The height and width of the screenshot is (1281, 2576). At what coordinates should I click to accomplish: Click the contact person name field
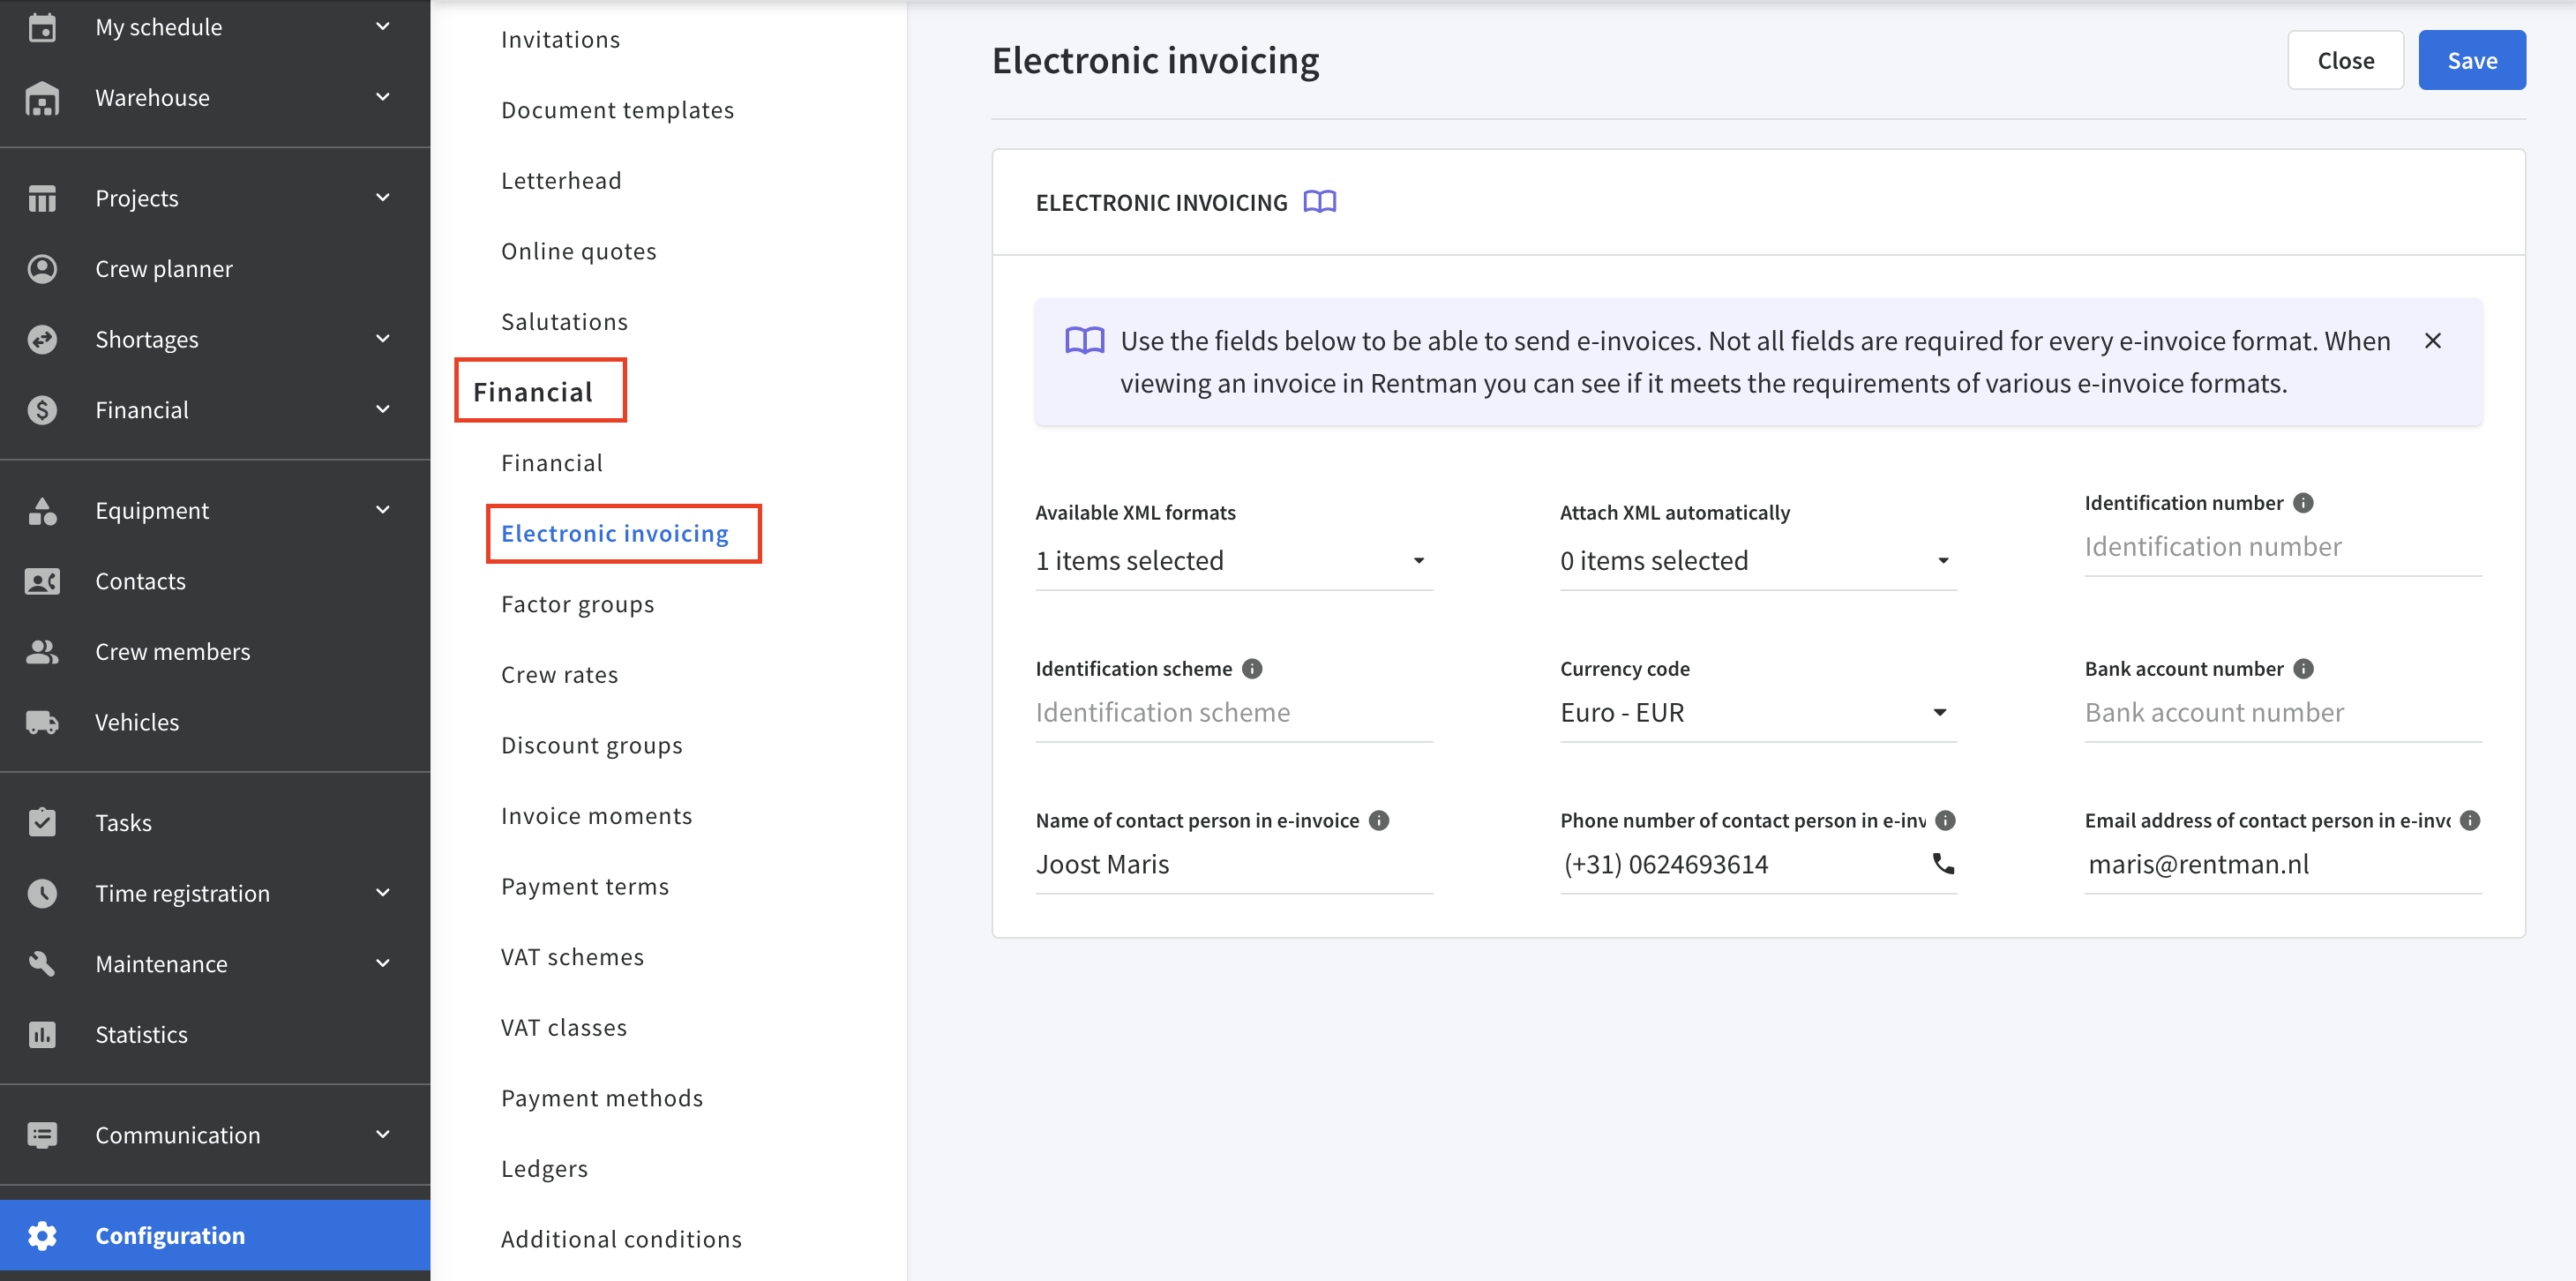pos(1233,865)
